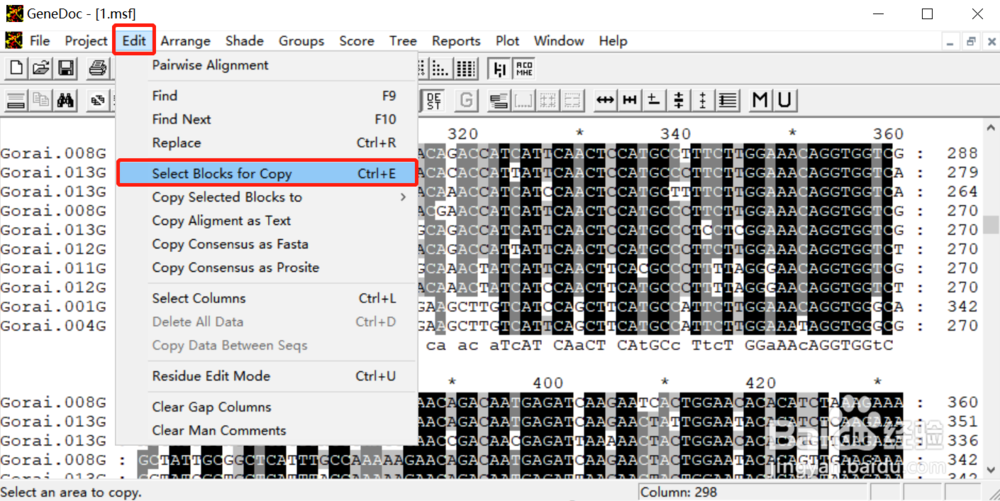Screen dimensions: 1000x501
Task: Choose Select Columns menu entry
Action: (267, 298)
